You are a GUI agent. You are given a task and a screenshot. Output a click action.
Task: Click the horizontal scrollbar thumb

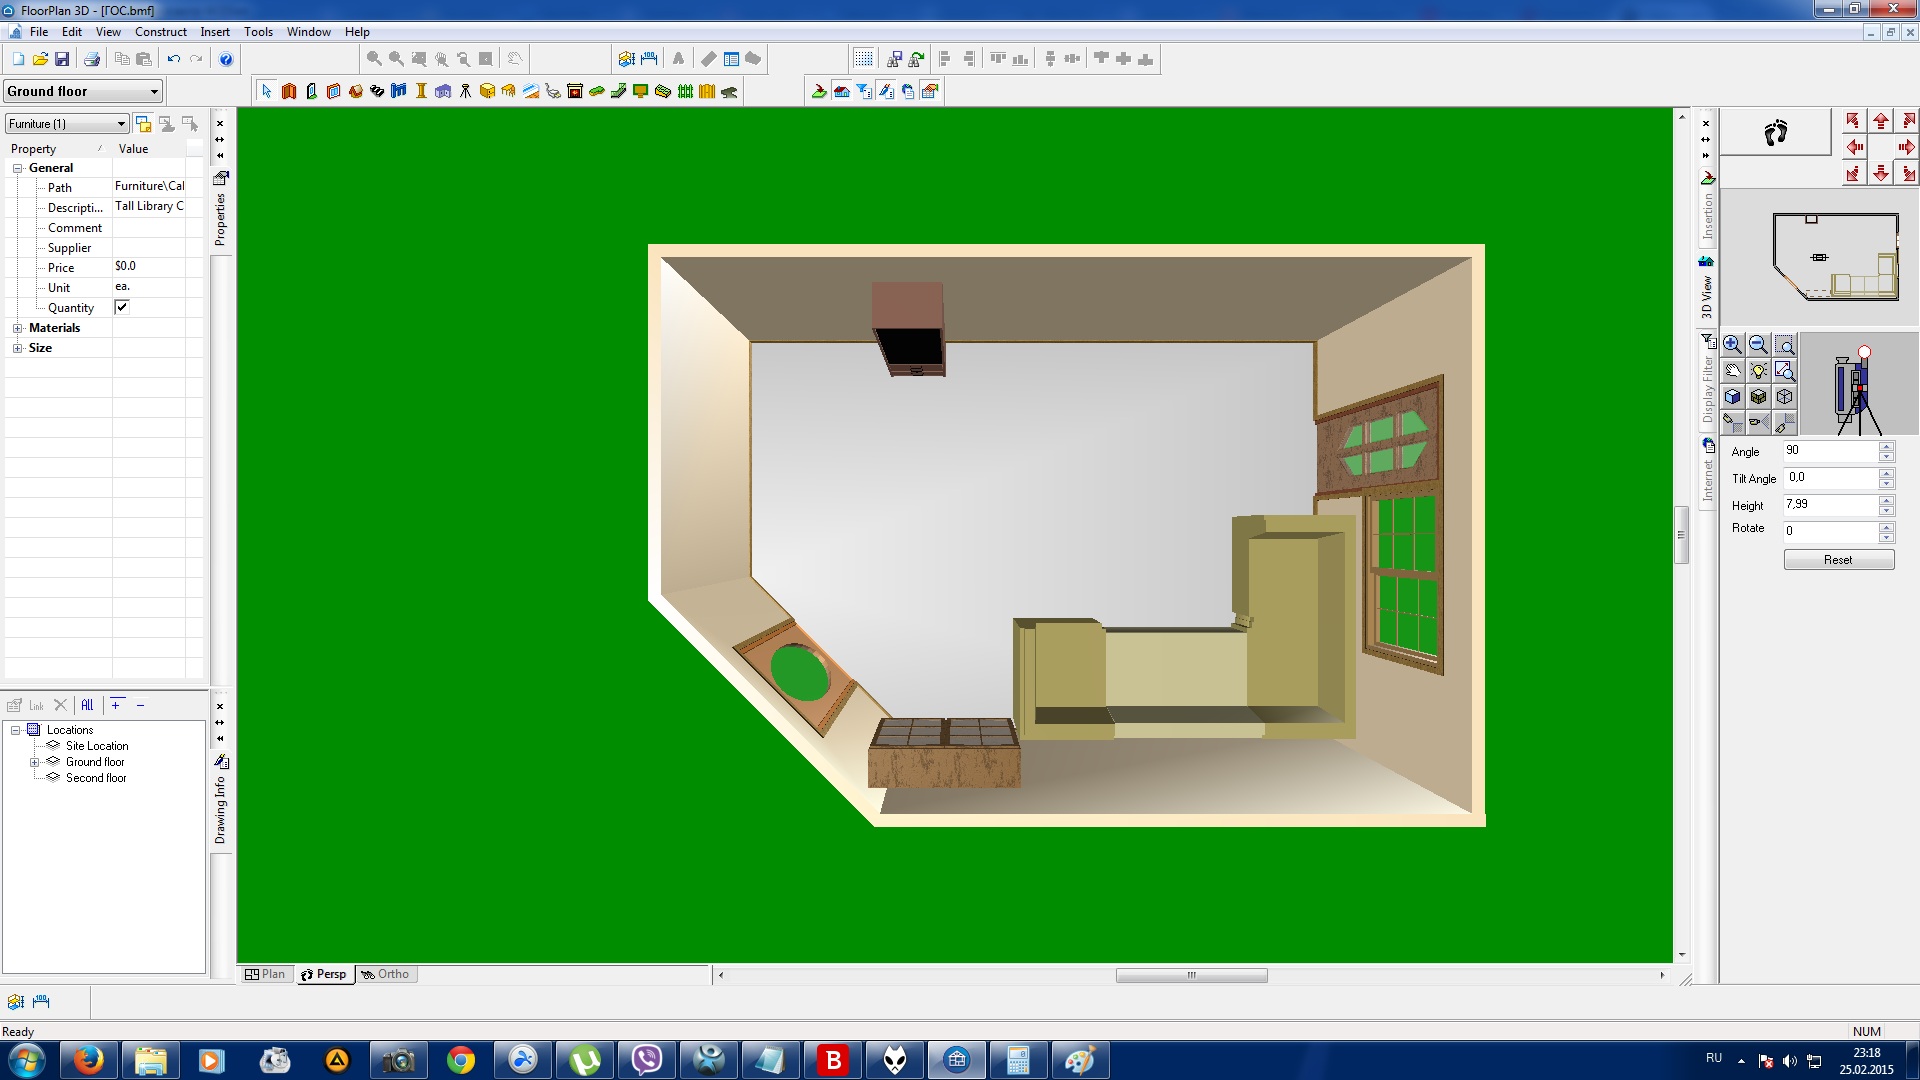click(1191, 975)
